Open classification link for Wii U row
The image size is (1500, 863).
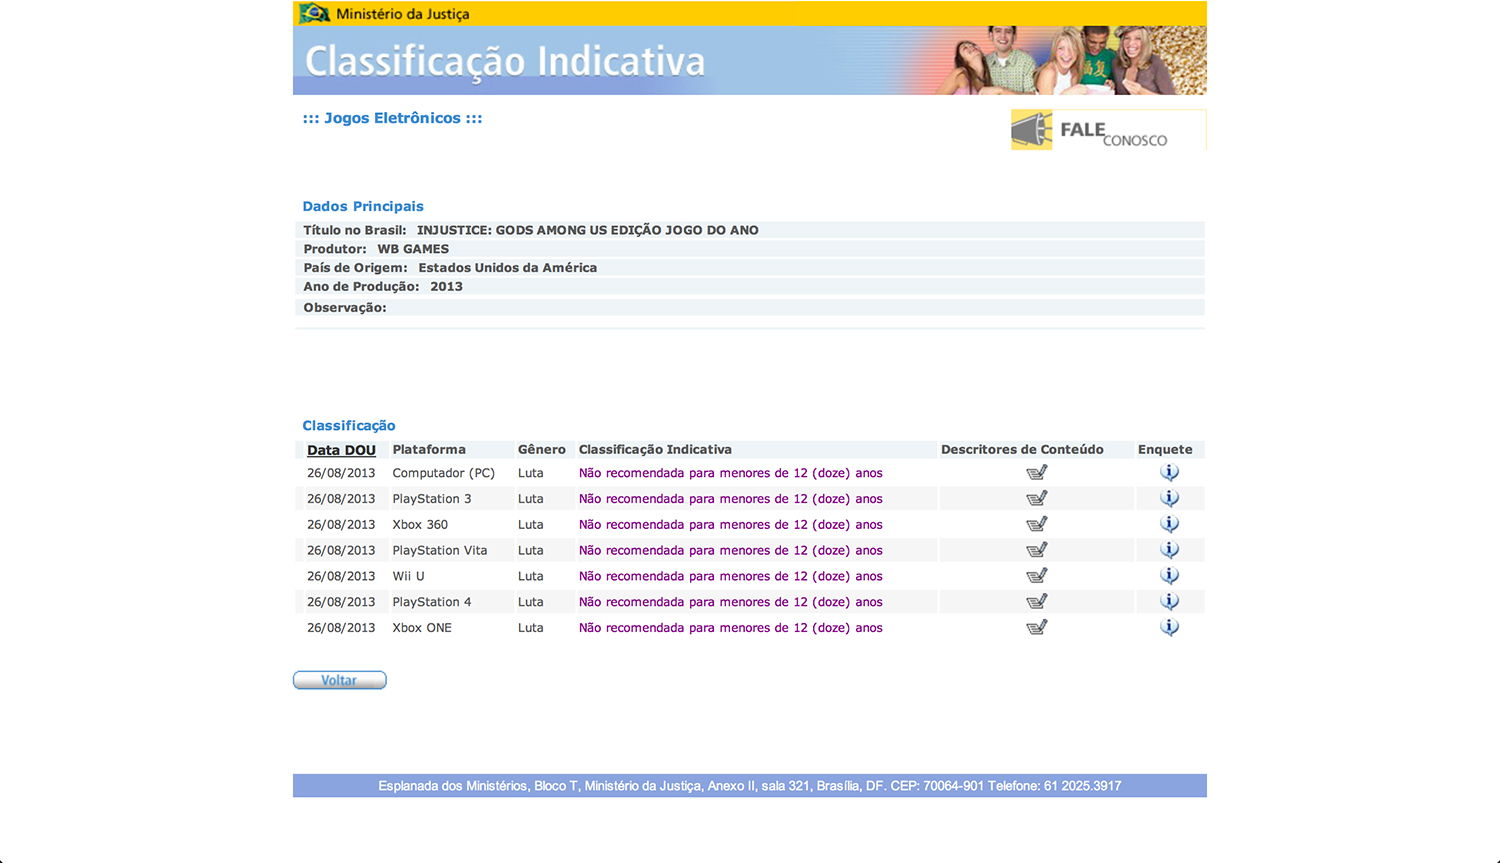click(731, 577)
